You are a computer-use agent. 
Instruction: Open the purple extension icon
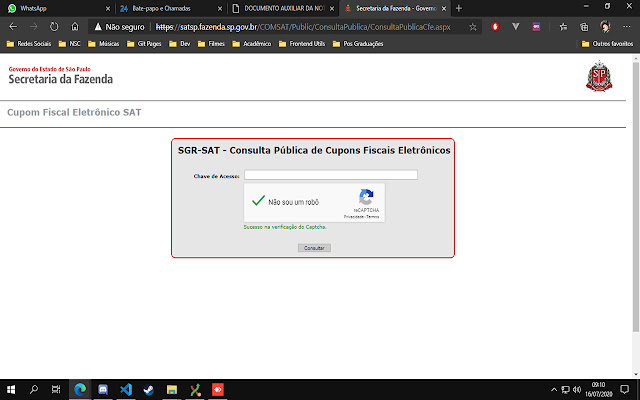click(x=536, y=27)
